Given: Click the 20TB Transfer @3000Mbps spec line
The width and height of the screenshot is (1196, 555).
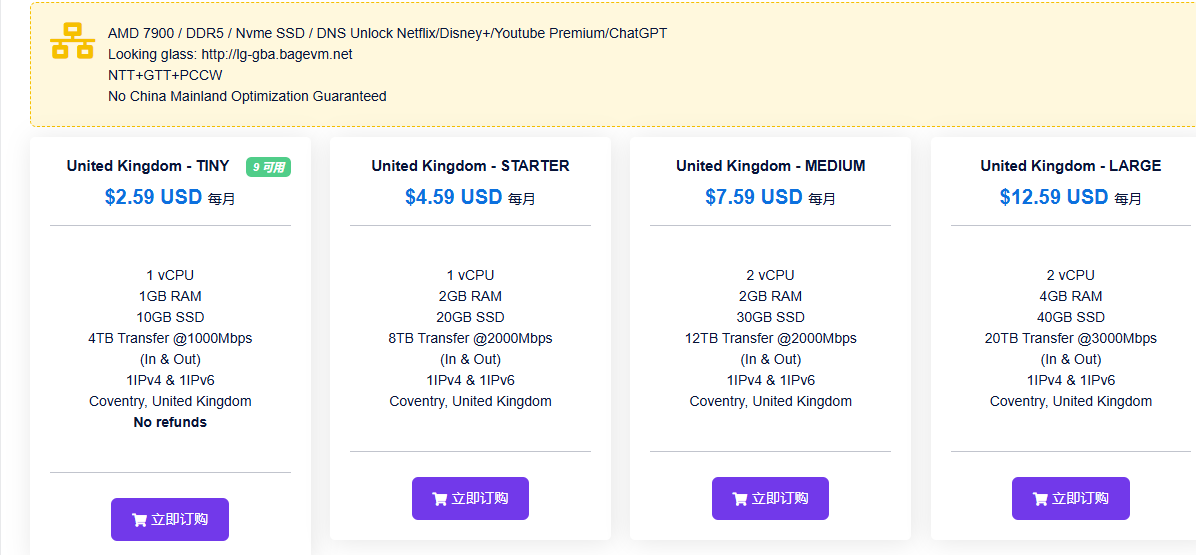Looking at the screenshot, I should (x=1070, y=338).
